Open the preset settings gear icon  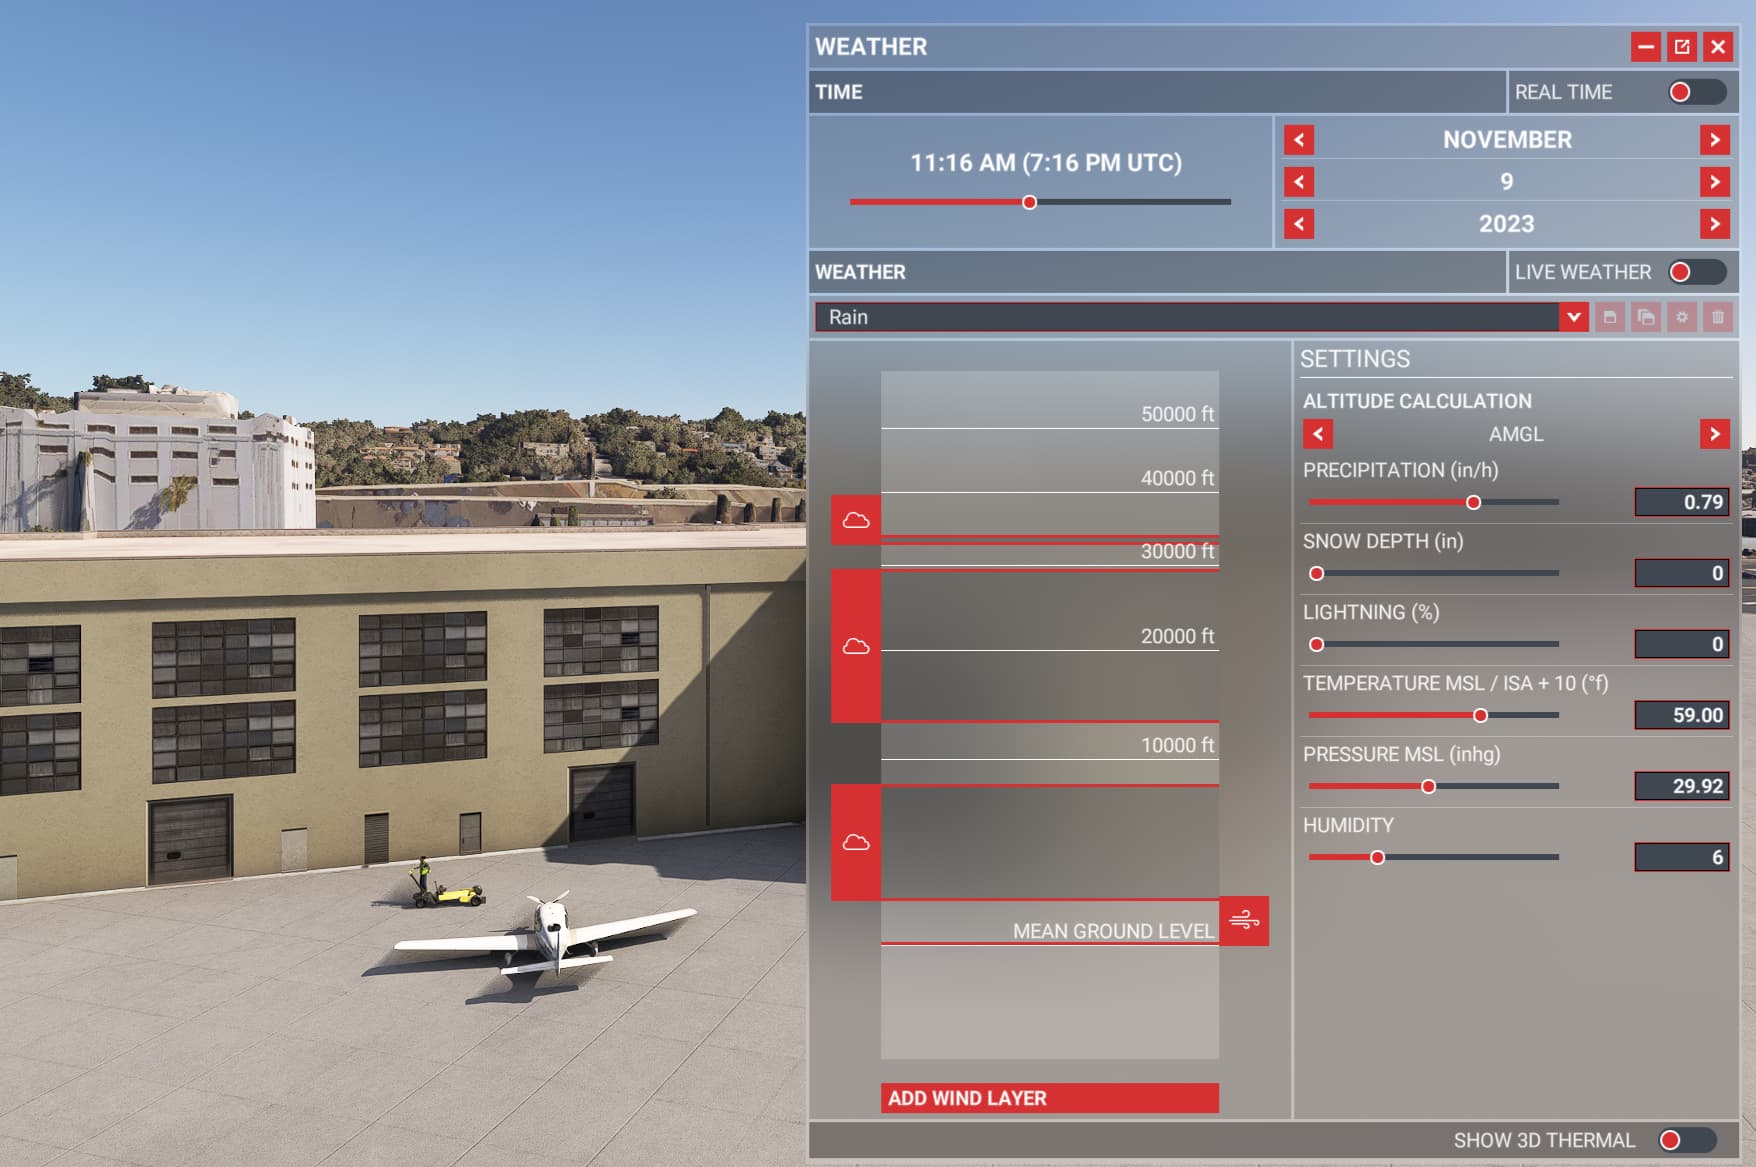point(1682,317)
